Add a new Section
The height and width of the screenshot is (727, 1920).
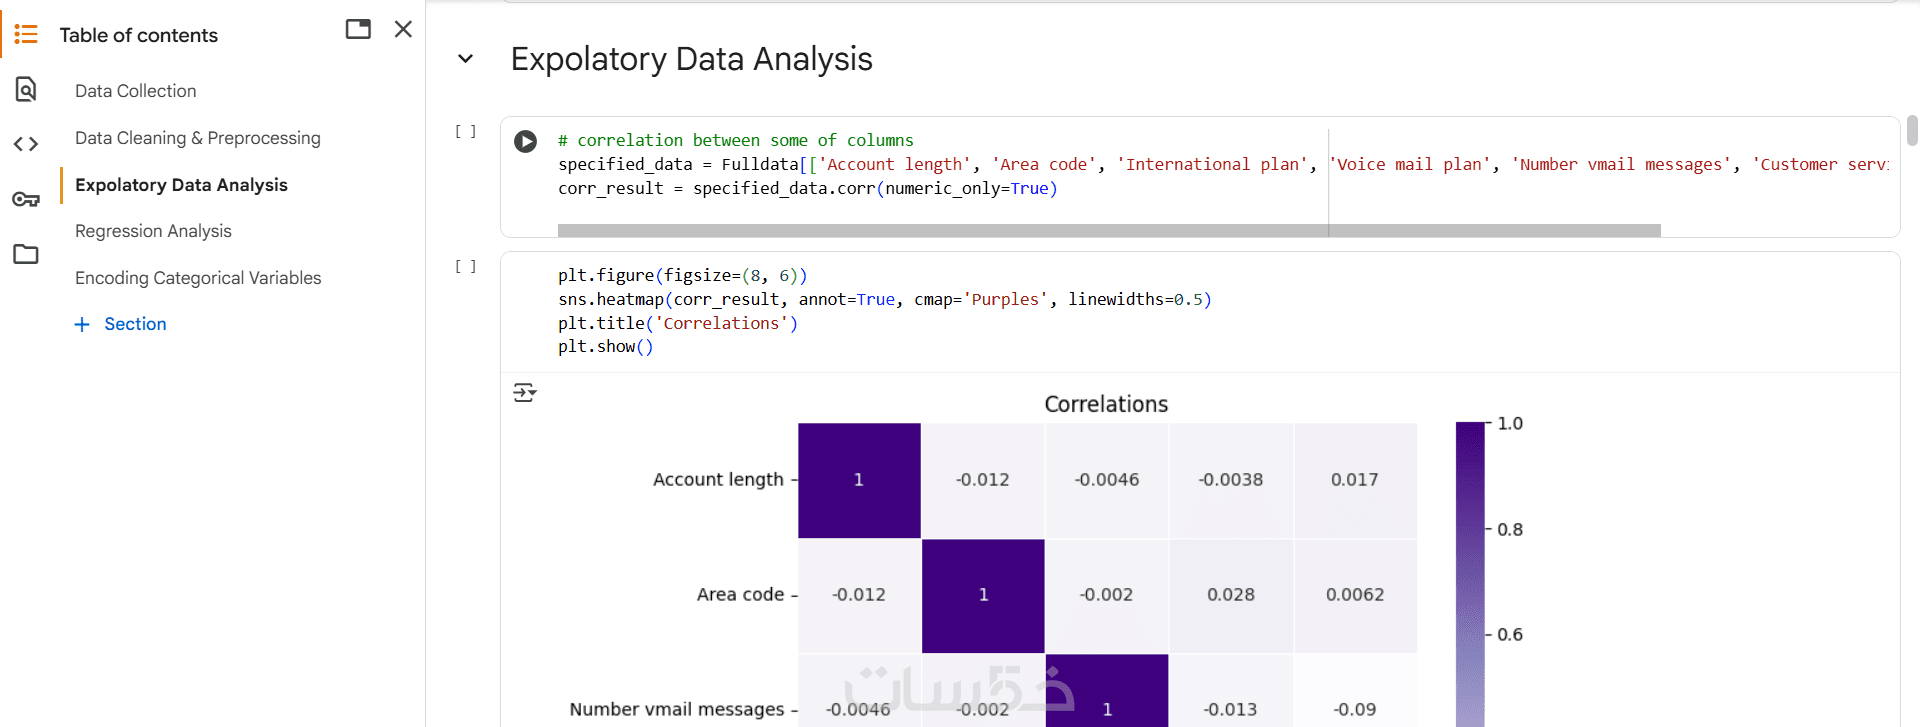[121, 324]
